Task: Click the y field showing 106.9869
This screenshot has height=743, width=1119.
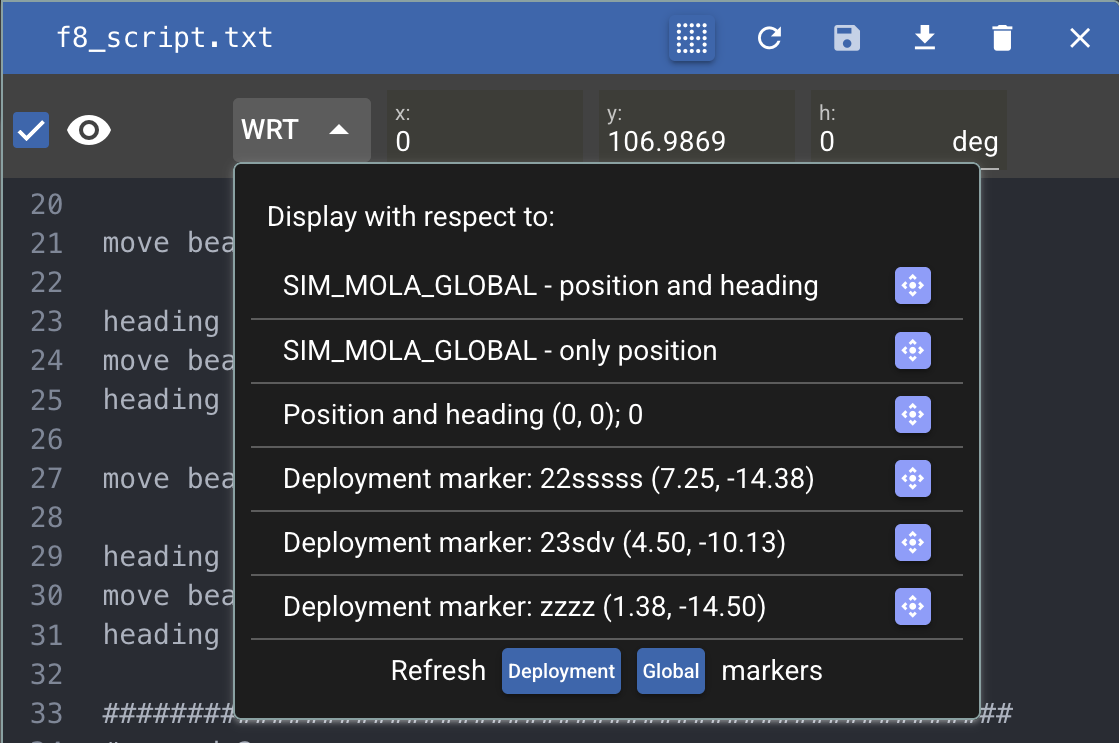Action: [x=696, y=141]
